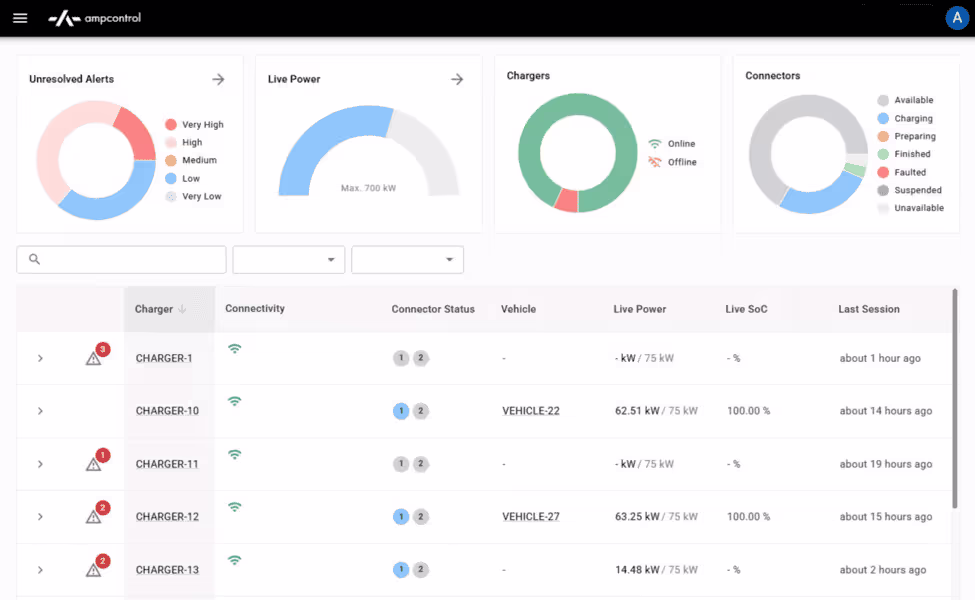The height and width of the screenshot is (600, 975).
Task: Expand the CHARGER-1 row
Action: (x=40, y=358)
